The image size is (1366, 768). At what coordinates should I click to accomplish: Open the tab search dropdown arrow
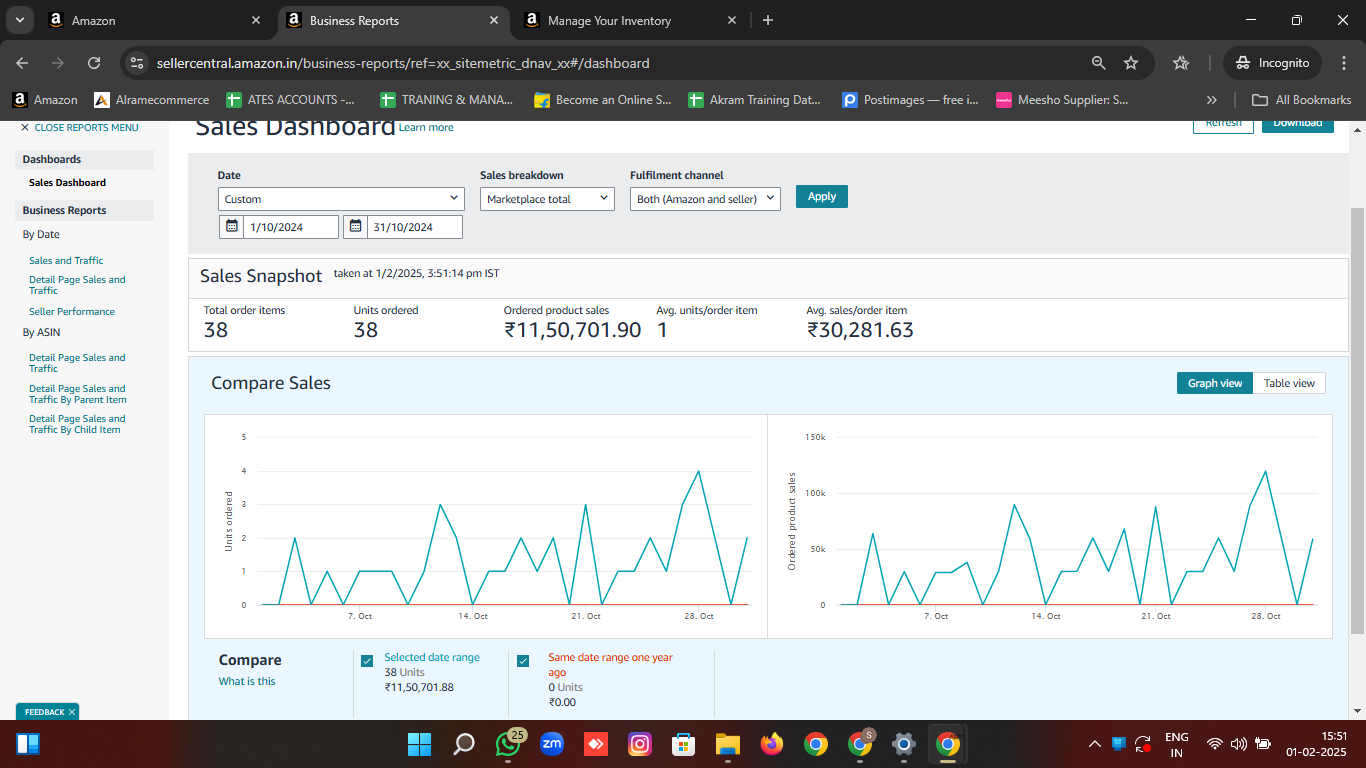(19, 20)
